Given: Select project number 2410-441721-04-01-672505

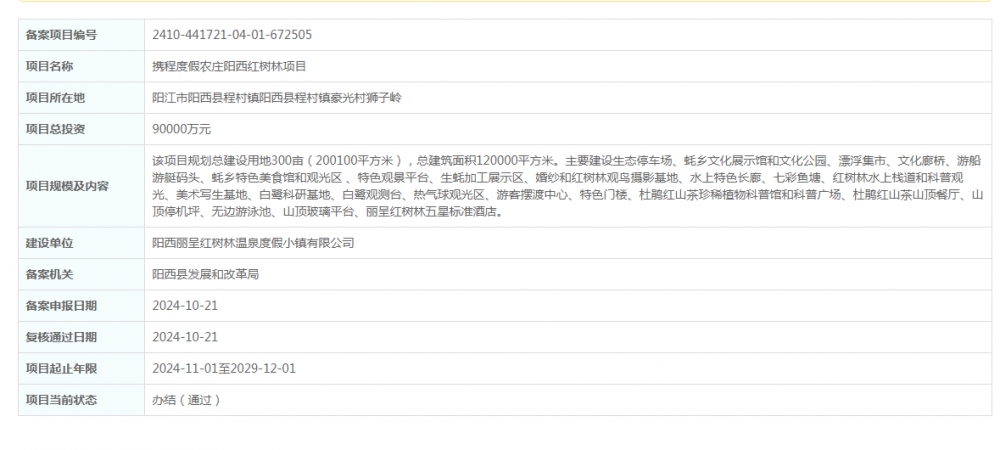Looking at the screenshot, I should pyautogui.click(x=232, y=35).
